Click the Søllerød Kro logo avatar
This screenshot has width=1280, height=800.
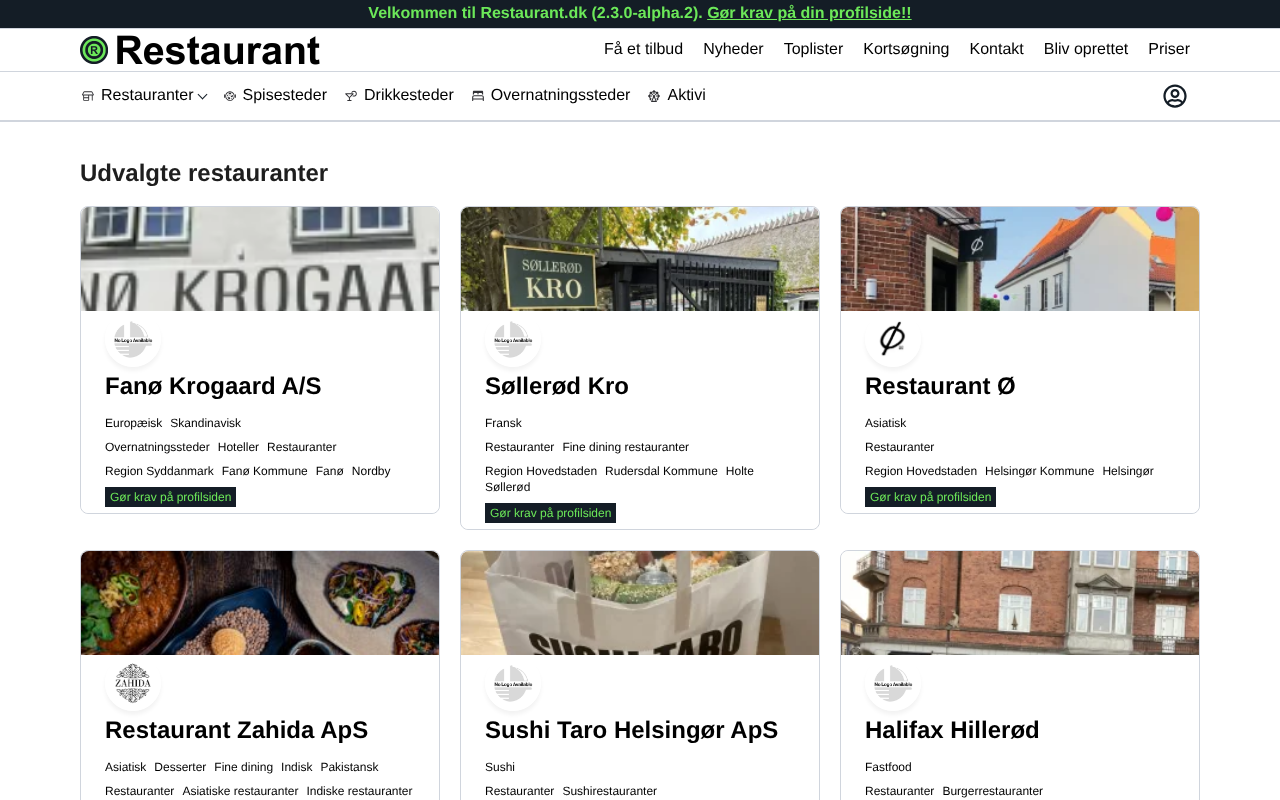pyautogui.click(x=513, y=340)
